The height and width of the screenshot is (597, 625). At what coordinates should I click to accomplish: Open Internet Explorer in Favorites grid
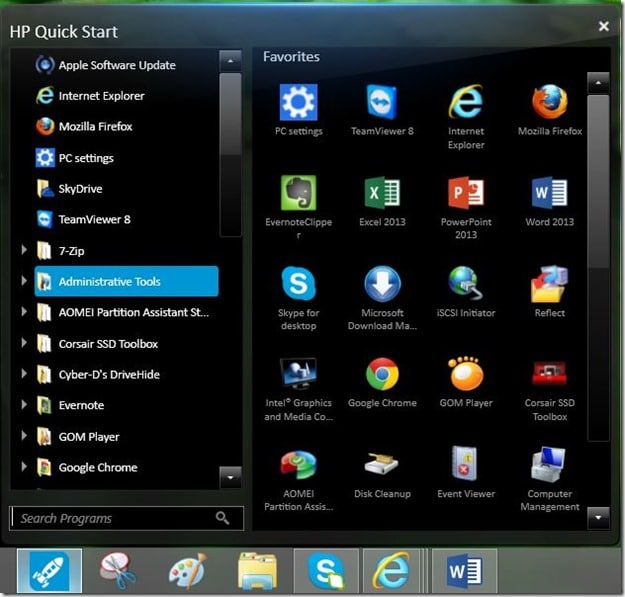click(x=466, y=102)
